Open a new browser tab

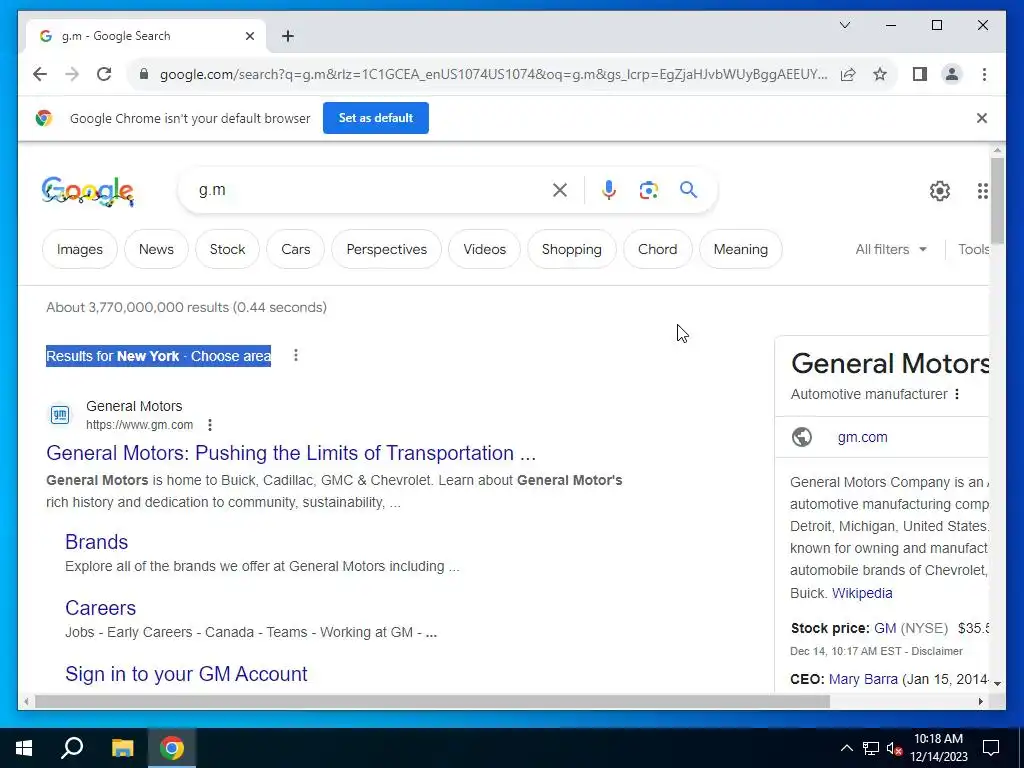[x=288, y=36]
